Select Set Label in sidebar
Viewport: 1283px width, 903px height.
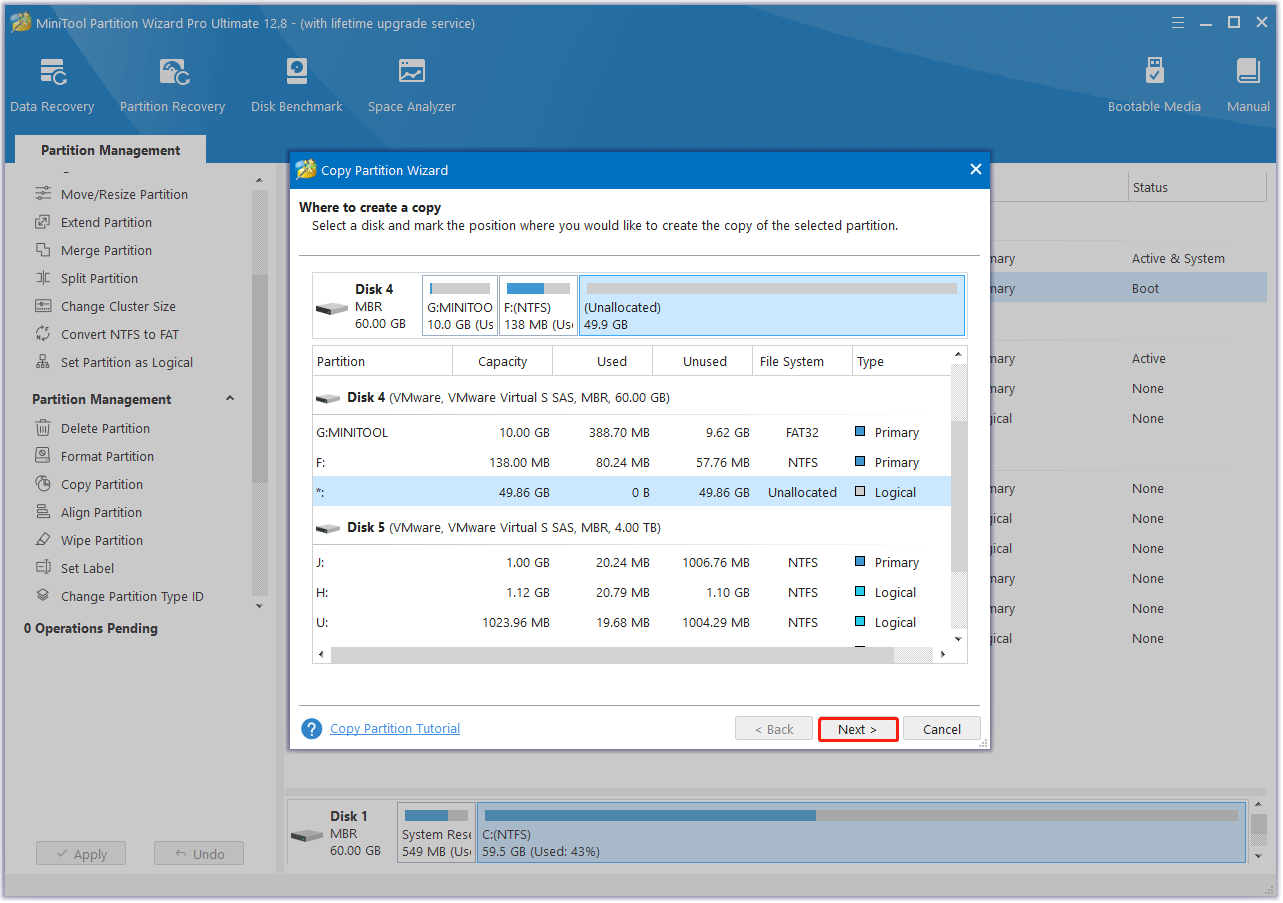[x=87, y=568]
